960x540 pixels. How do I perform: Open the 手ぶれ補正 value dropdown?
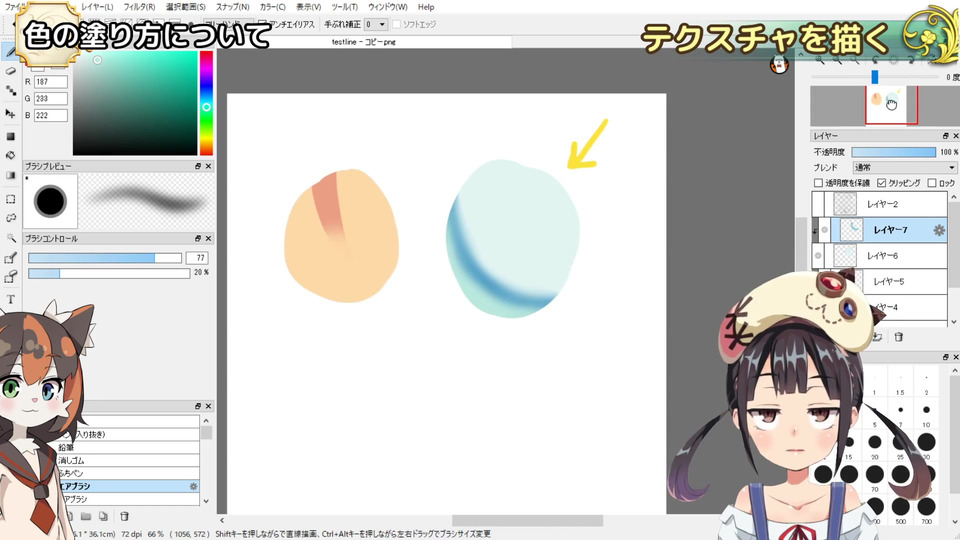pos(375,24)
